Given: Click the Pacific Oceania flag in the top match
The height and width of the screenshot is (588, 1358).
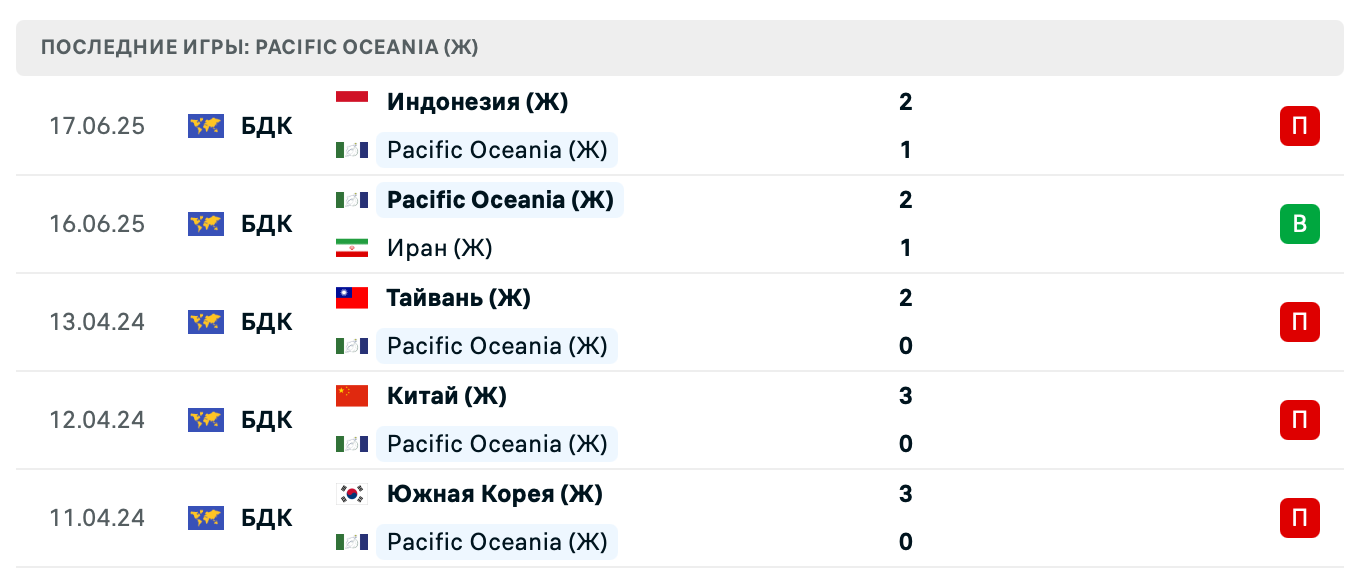Looking at the screenshot, I should click(352, 150).
